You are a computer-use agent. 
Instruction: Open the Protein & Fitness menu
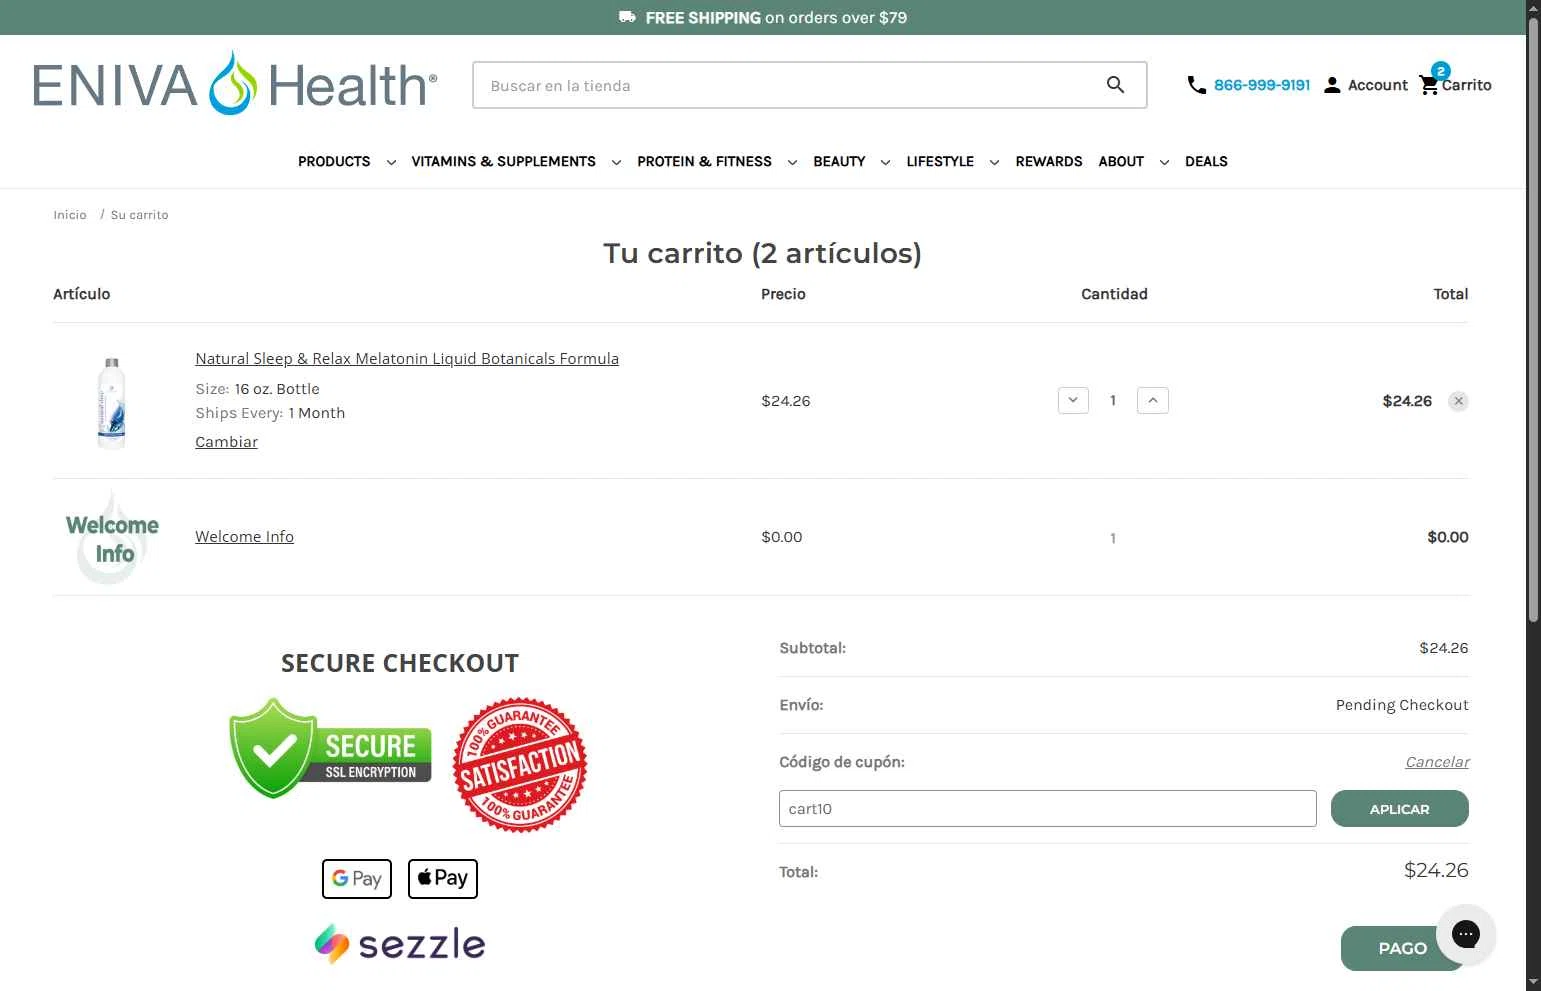704,161
